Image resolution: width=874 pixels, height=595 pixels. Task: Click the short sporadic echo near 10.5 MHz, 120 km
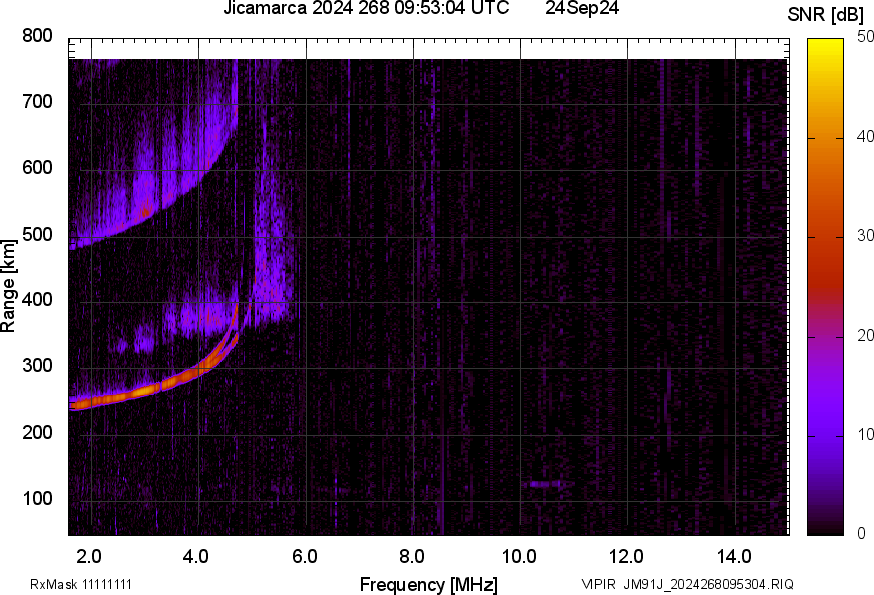click(545, 484)
